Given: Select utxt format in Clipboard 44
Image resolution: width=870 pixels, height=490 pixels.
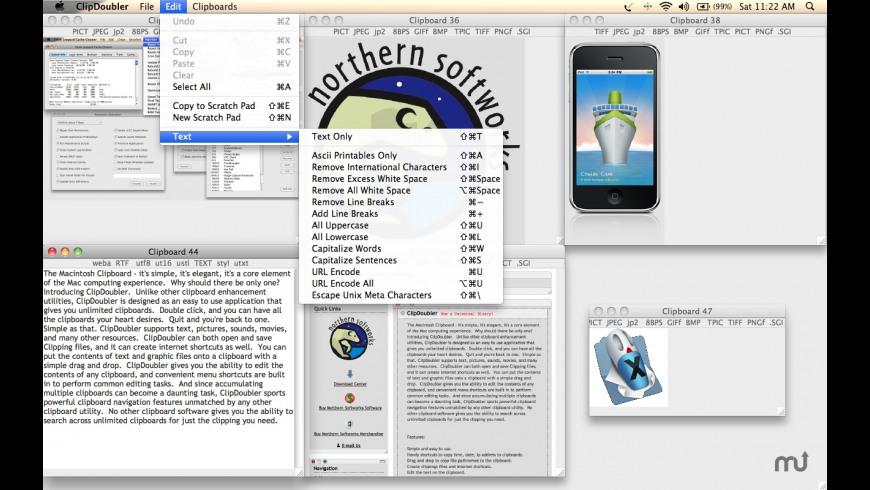Looking at the screenshot, I should (241, 263).
